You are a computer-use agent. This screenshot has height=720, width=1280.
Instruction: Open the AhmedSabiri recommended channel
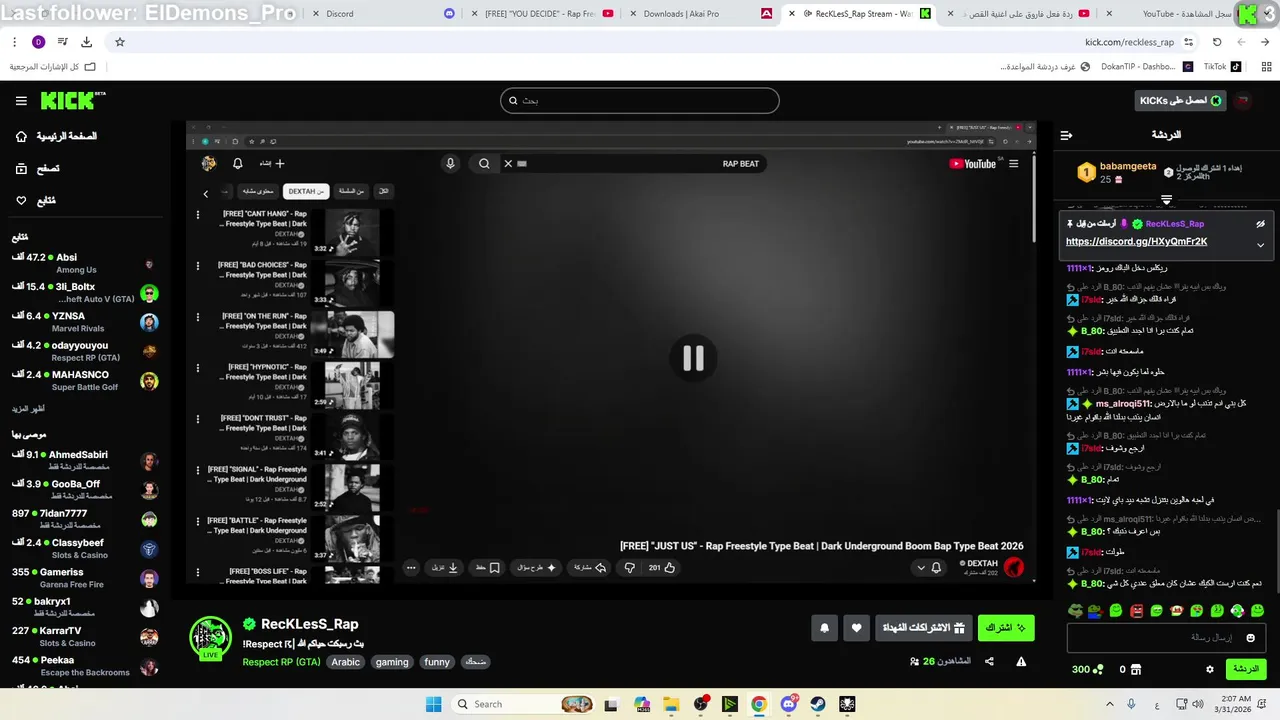tap(85, 460)
